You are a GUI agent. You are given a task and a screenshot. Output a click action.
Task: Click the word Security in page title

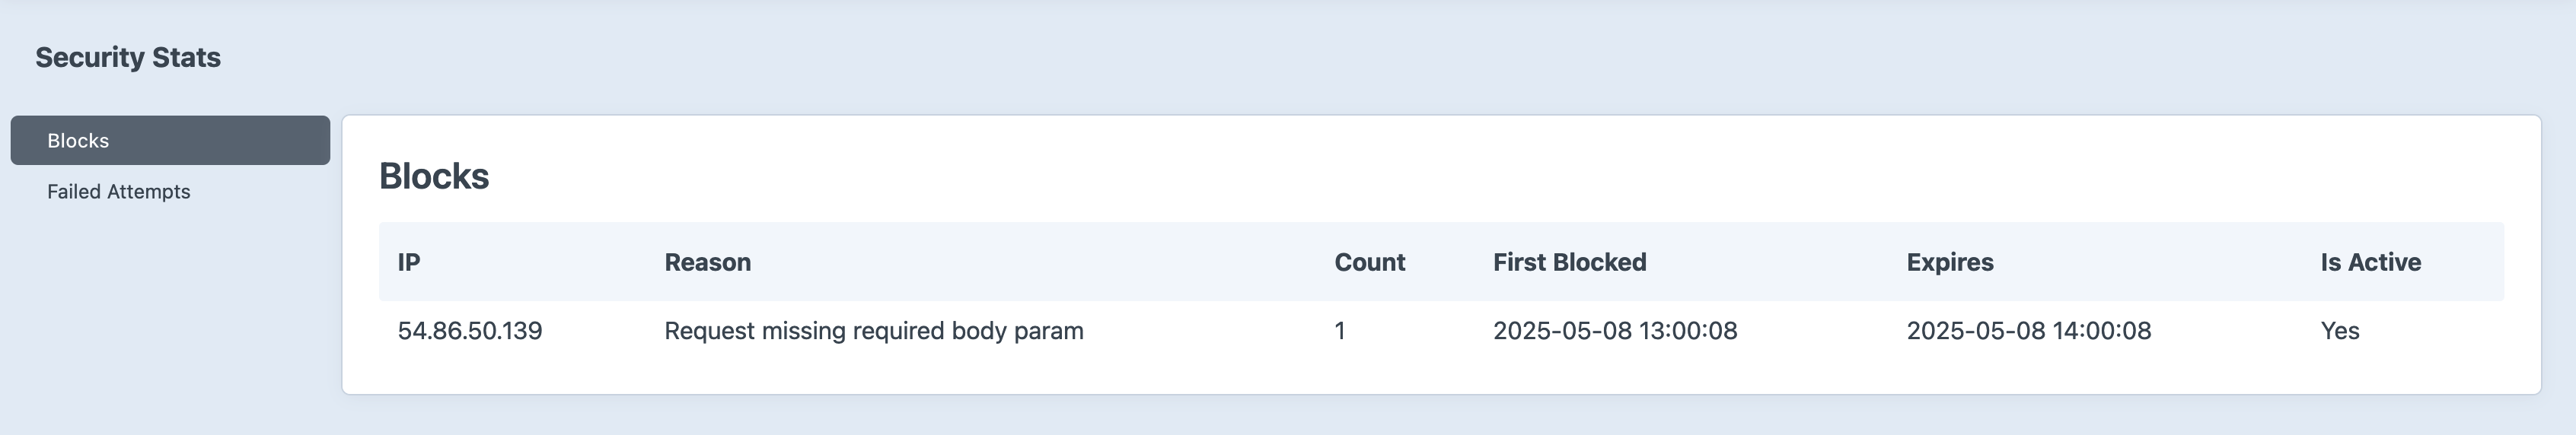click(90, 58)
